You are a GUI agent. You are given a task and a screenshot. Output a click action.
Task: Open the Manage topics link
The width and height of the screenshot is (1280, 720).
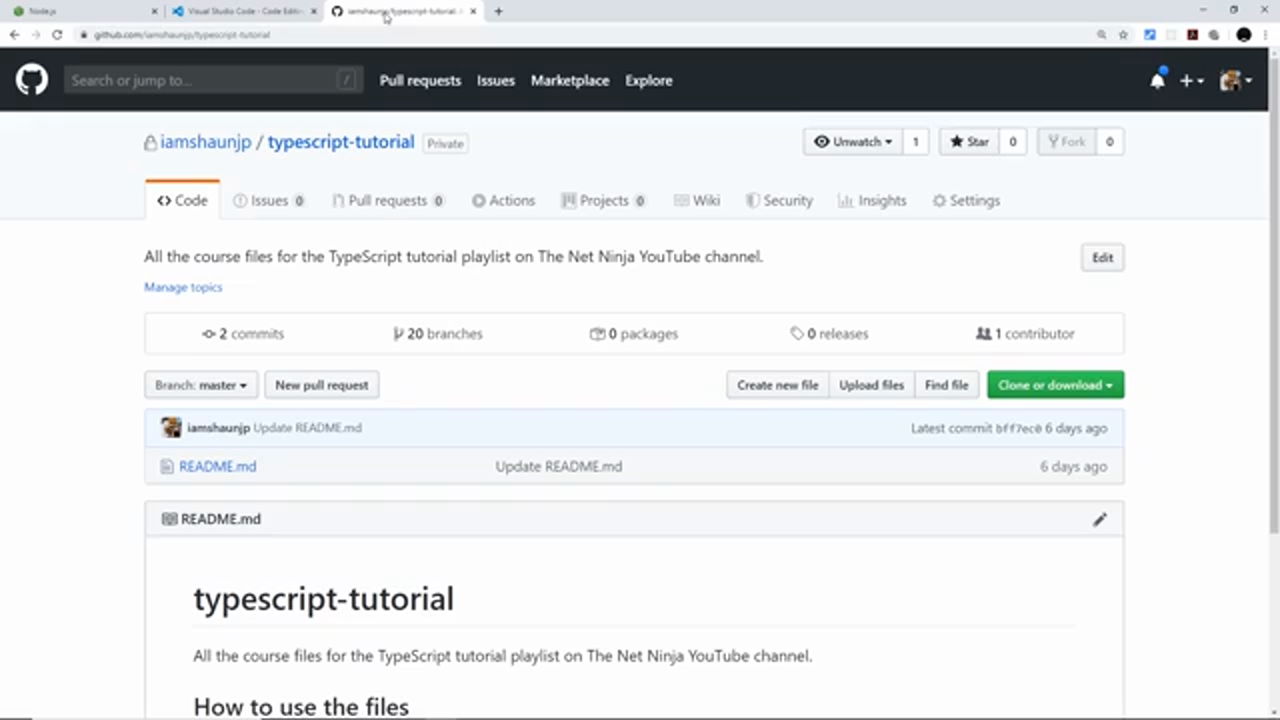click(x=183, y=287)
